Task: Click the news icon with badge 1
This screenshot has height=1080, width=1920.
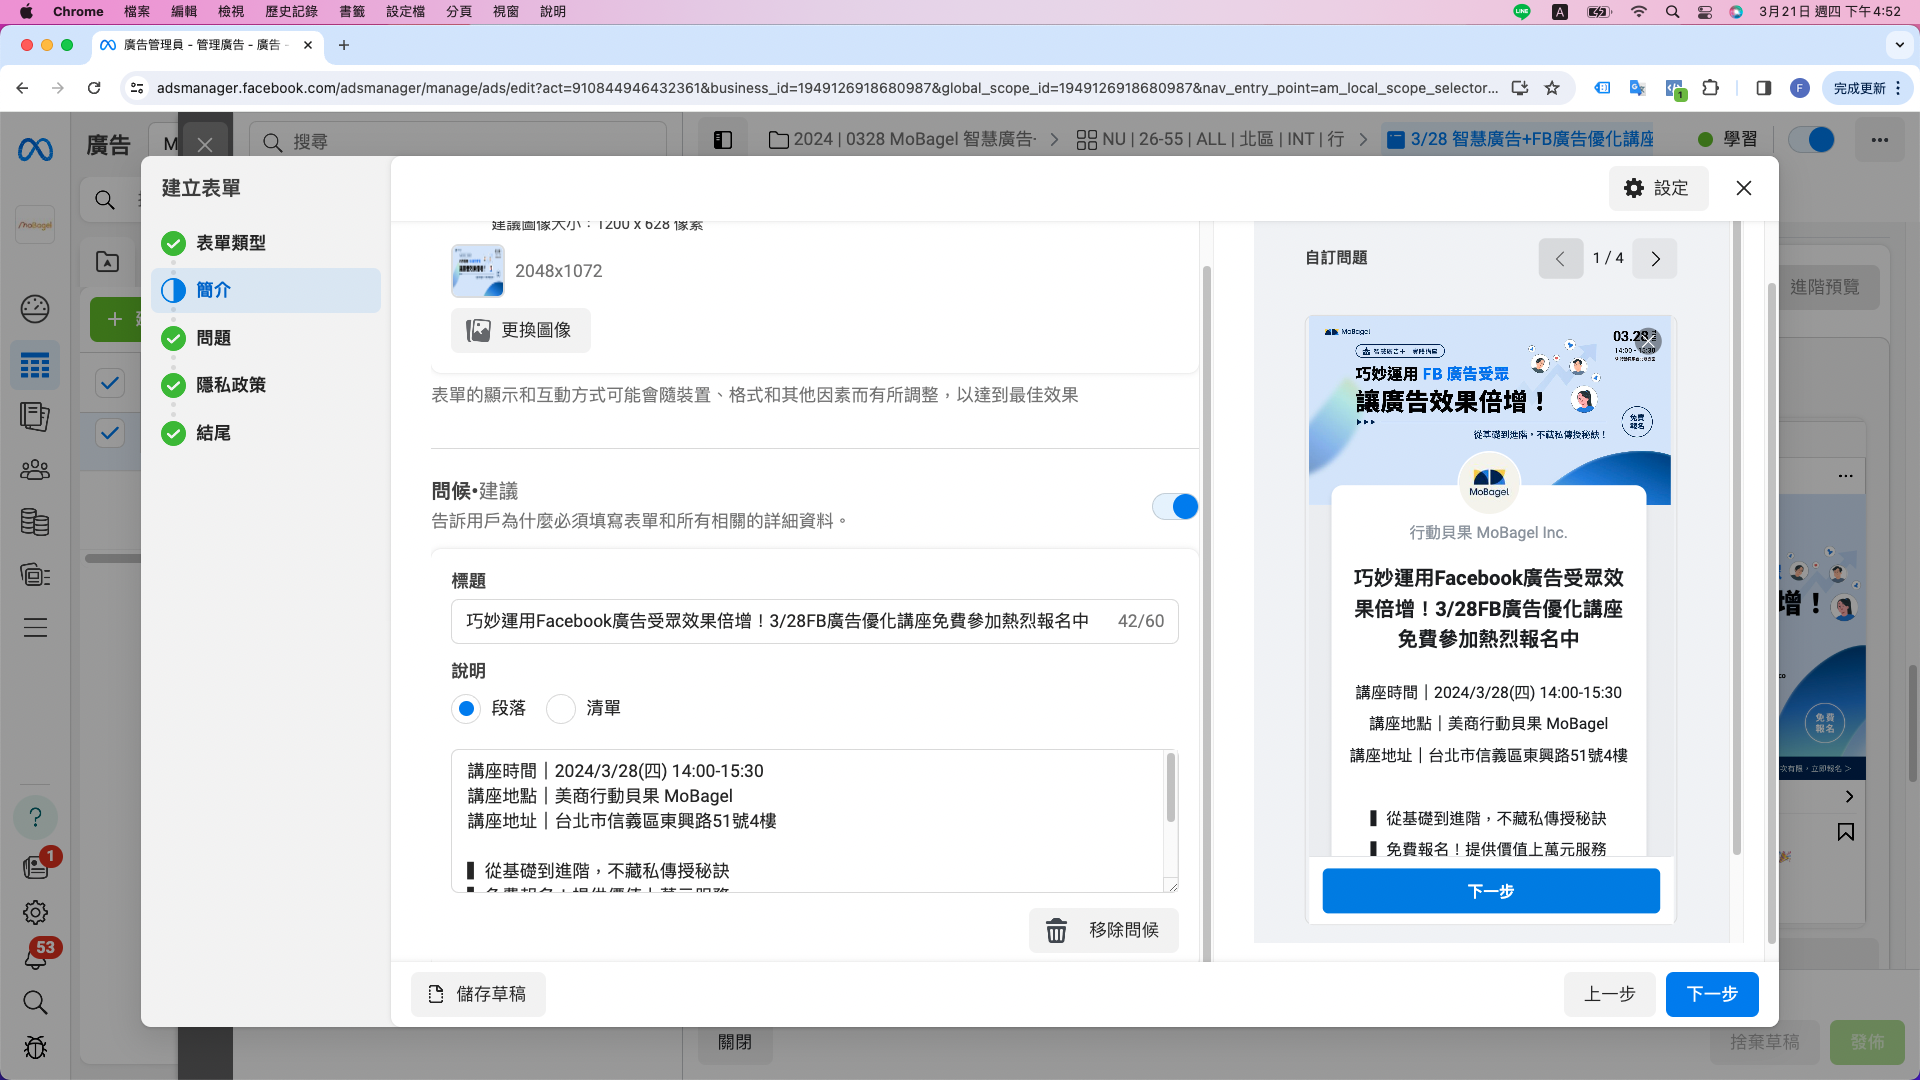Action: click(35, 866)
